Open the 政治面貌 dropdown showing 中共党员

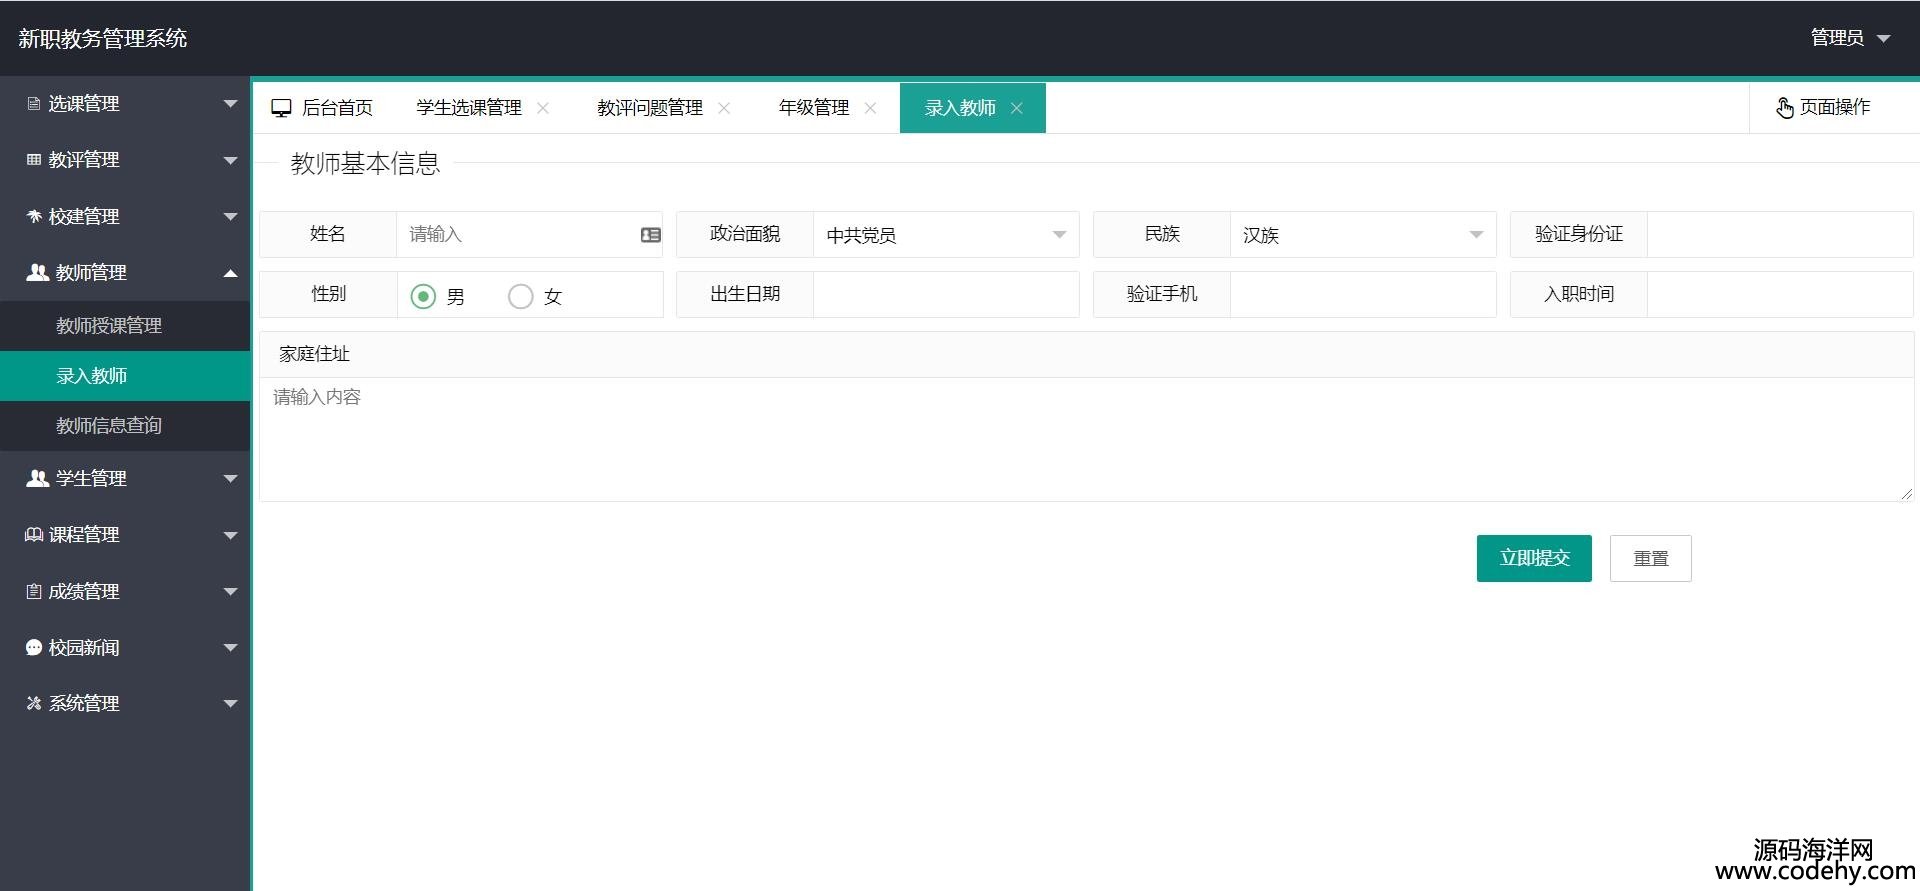[946, 235]
